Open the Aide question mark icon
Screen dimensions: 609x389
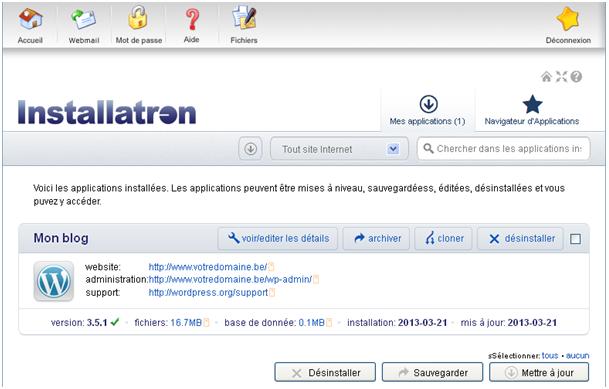pyautogui.click(x=192, y=19)
